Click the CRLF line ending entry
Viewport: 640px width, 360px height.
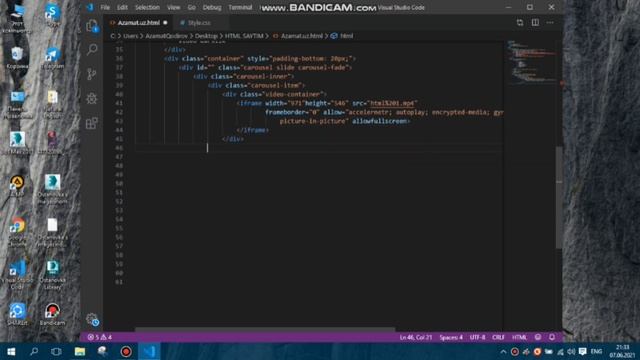click(498, 337)
